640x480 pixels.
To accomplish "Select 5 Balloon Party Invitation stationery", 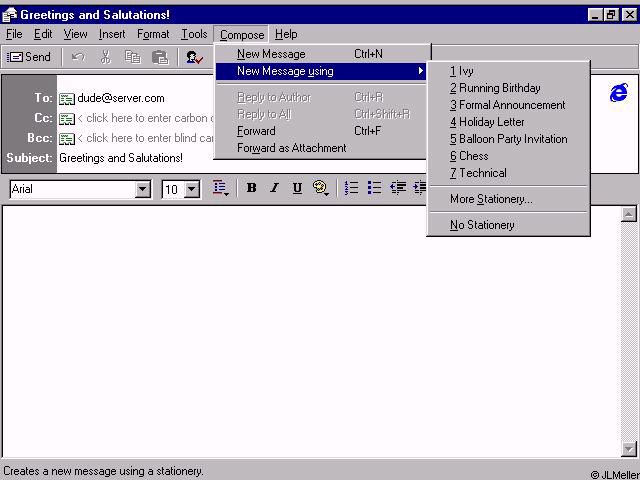I will pyautogui.click(x=508, y=139).
